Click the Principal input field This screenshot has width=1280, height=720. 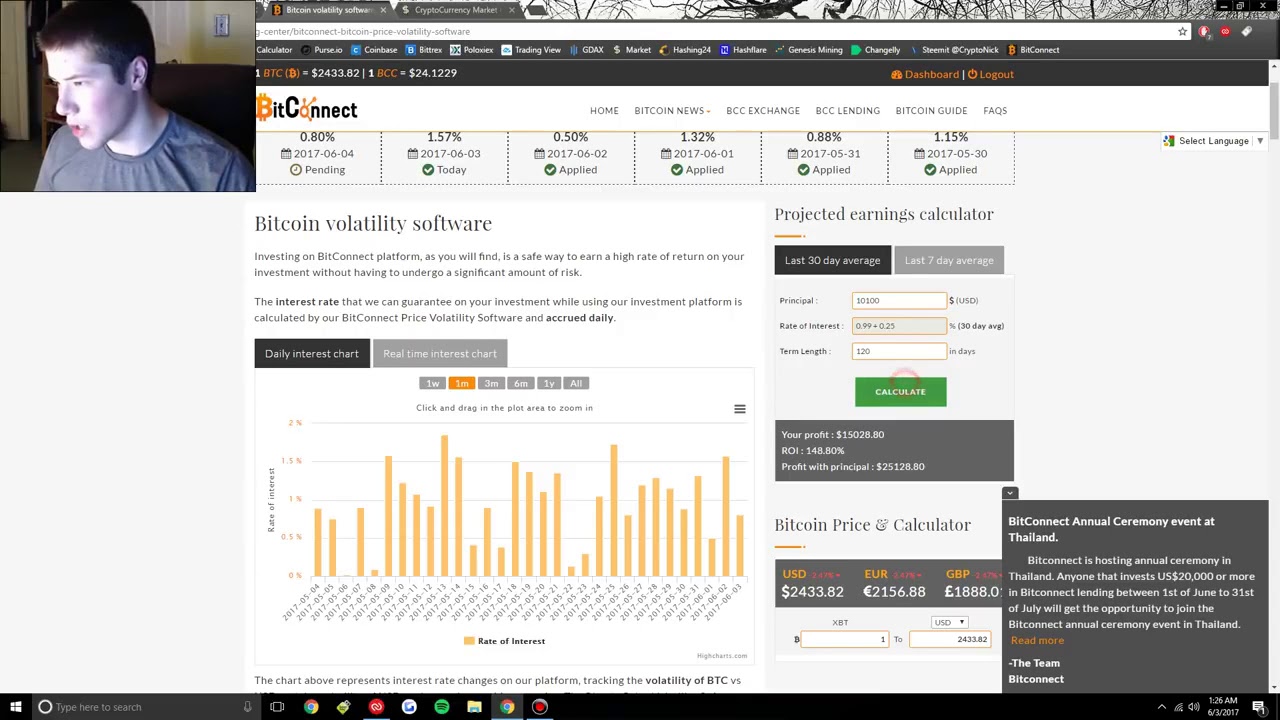(899, 300)
